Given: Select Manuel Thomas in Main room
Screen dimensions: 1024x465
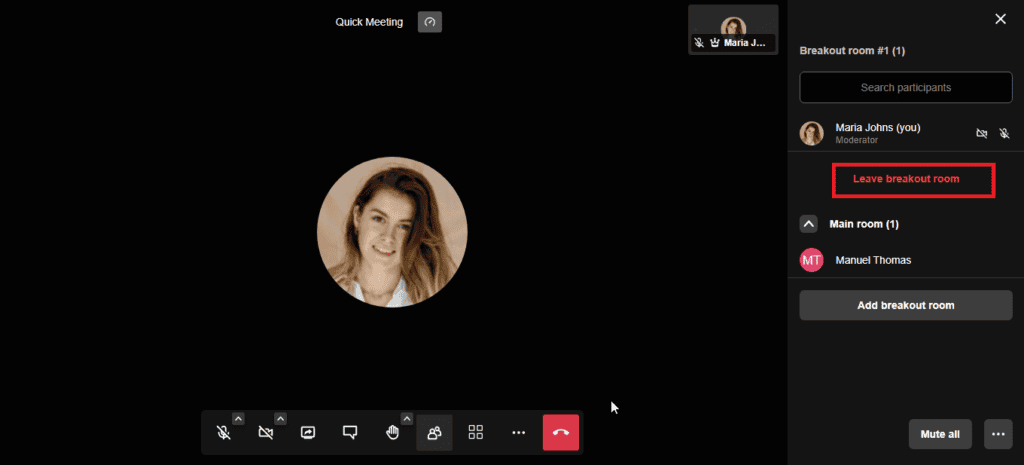Looking at the screenshot, I should (906, 260).
